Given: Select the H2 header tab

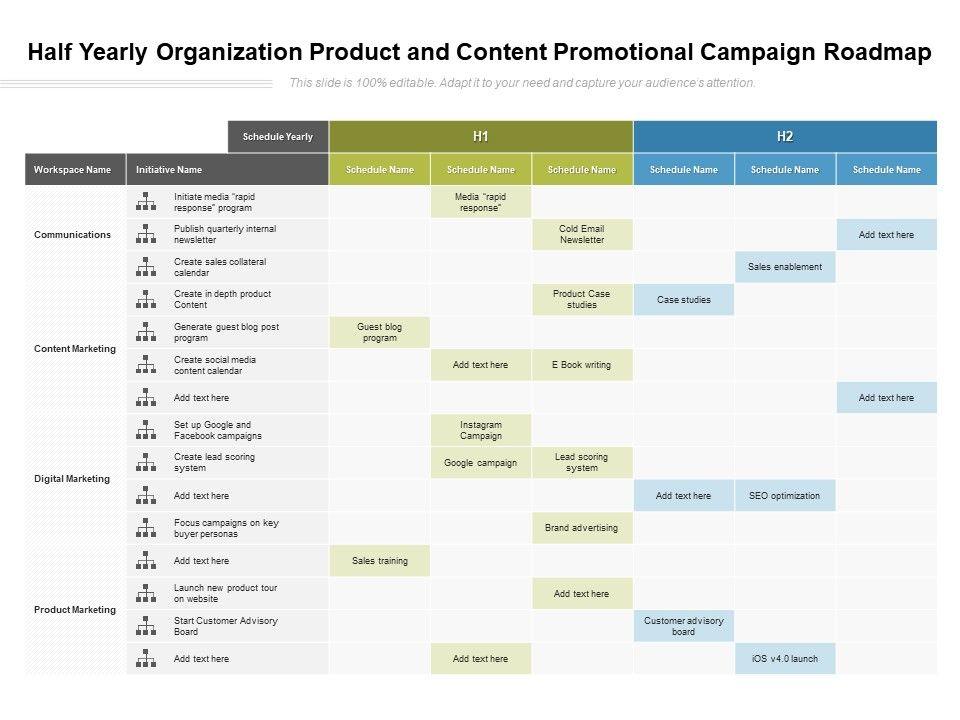Looking at the screenshot, I should click(785, 137).
